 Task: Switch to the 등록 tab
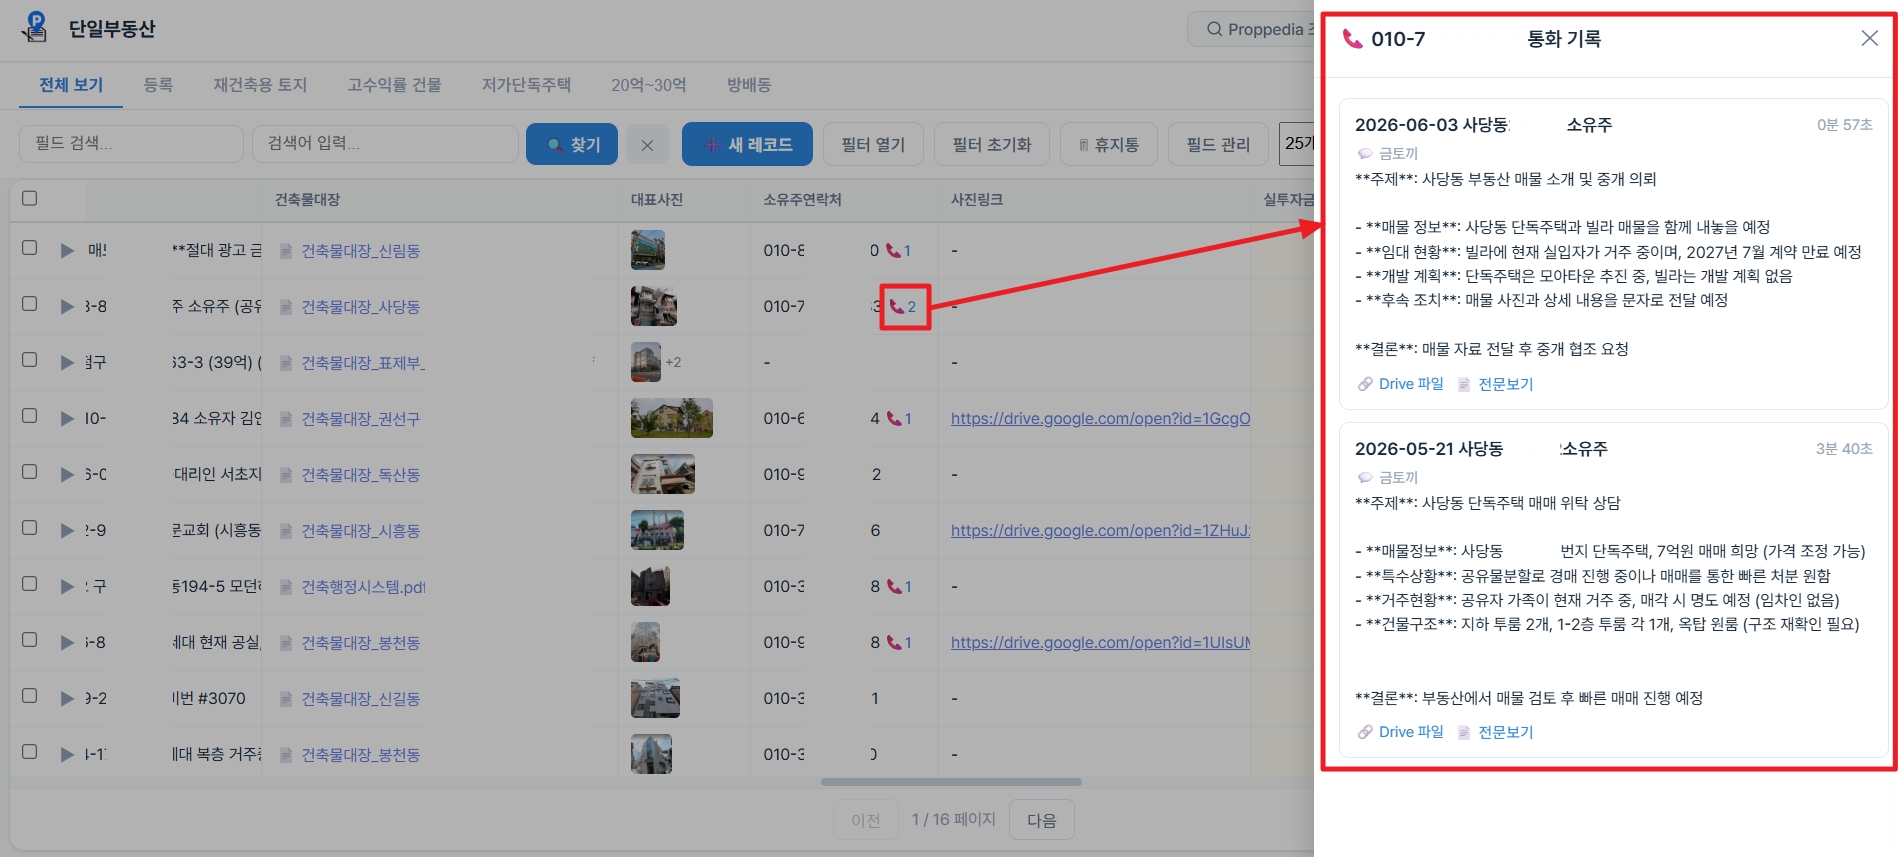tap(158, 85)
